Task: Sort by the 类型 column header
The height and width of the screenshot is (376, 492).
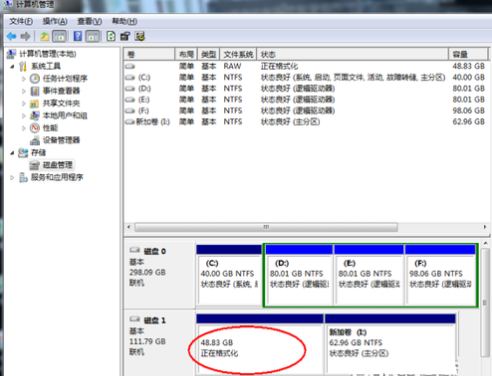Action: pos(209,54)
